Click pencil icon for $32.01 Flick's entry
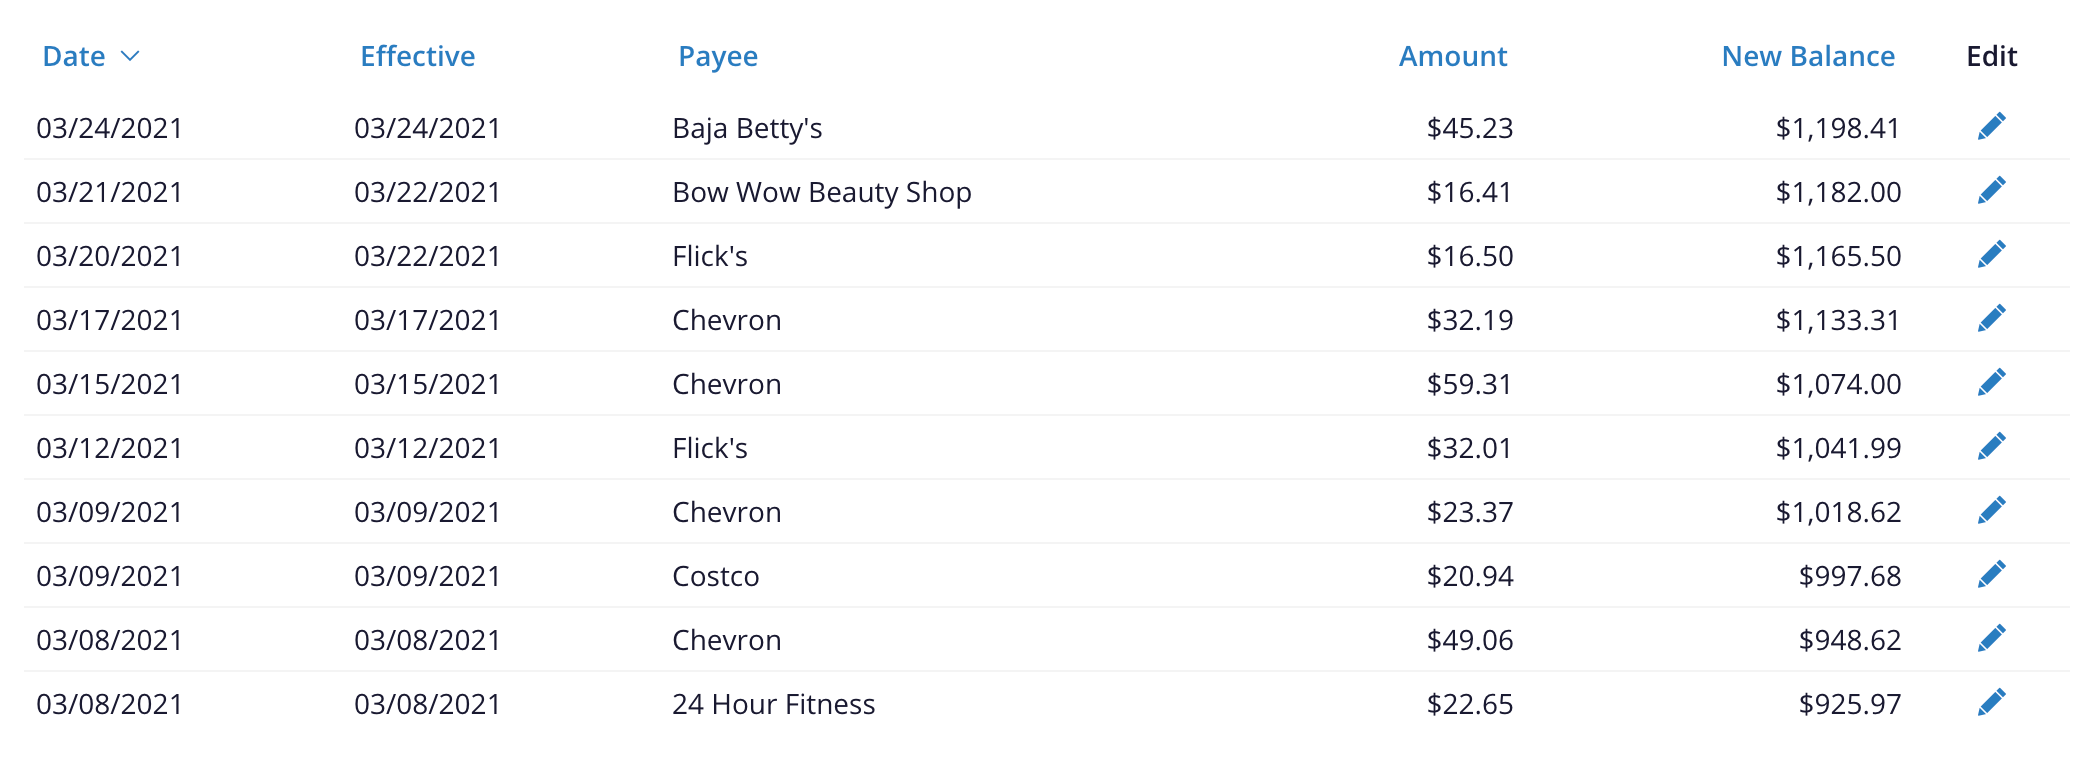The height and width of the screenshot is (772, 2094). coord(1991,447)
